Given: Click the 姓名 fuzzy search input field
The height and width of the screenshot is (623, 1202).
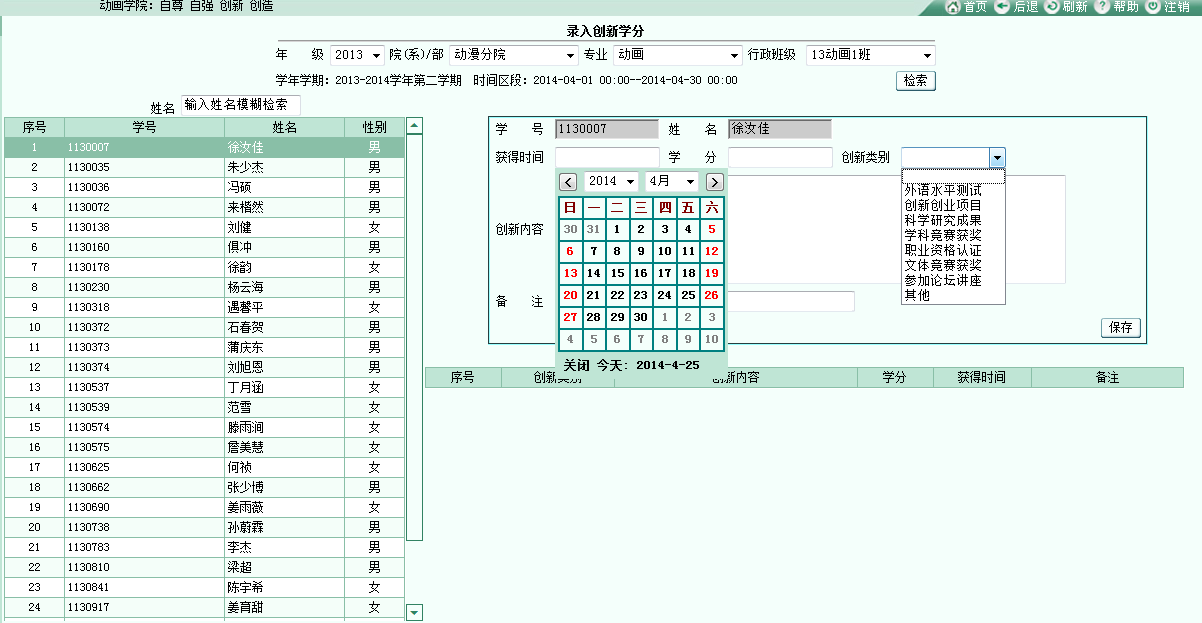Looking at the screenshot, I should tap(240, 104).
